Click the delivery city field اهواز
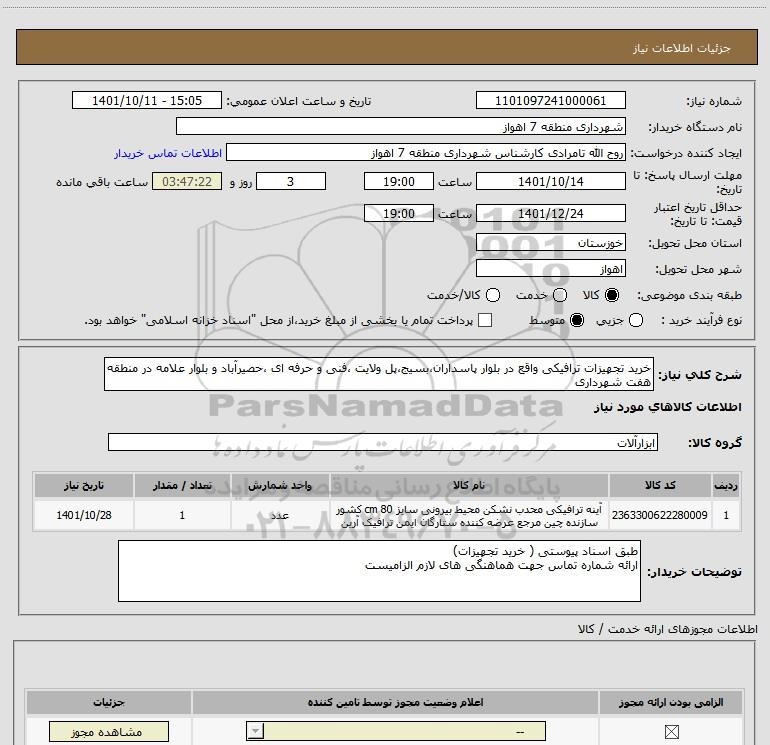The width and height of the screenshot is (770, 745). tap(550, 269)
